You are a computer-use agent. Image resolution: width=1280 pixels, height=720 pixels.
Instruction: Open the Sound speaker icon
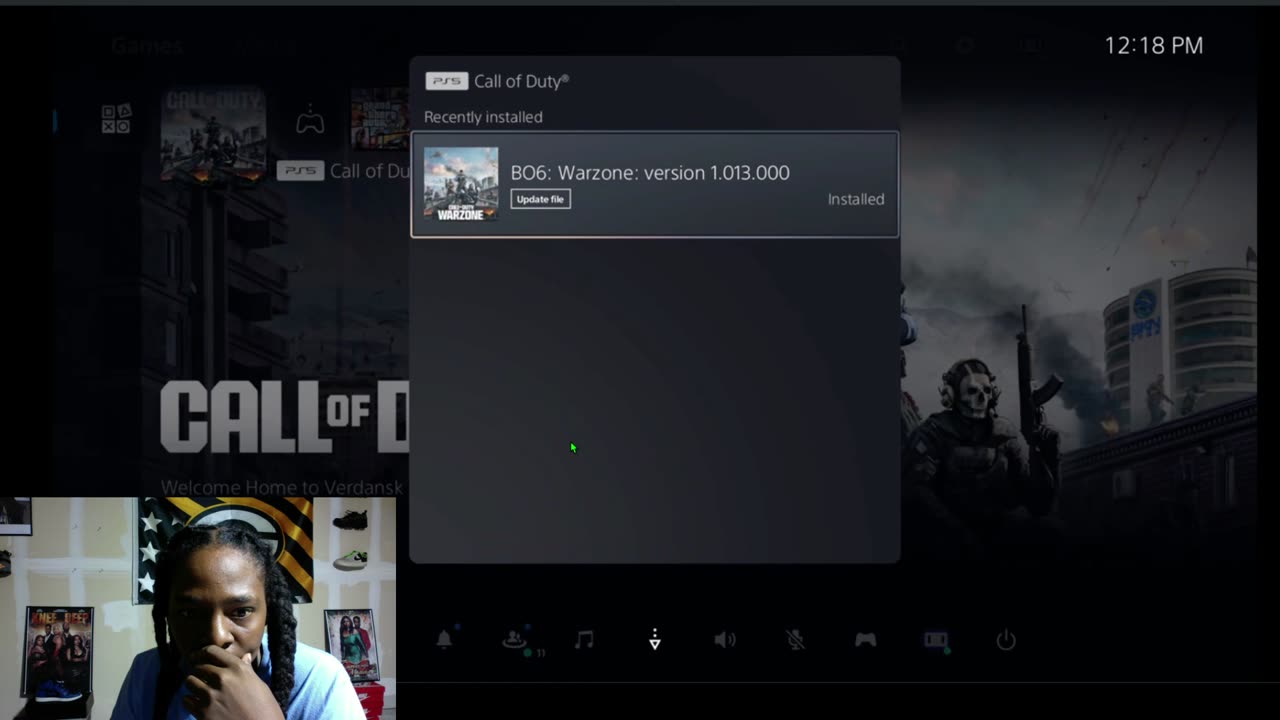725,640
